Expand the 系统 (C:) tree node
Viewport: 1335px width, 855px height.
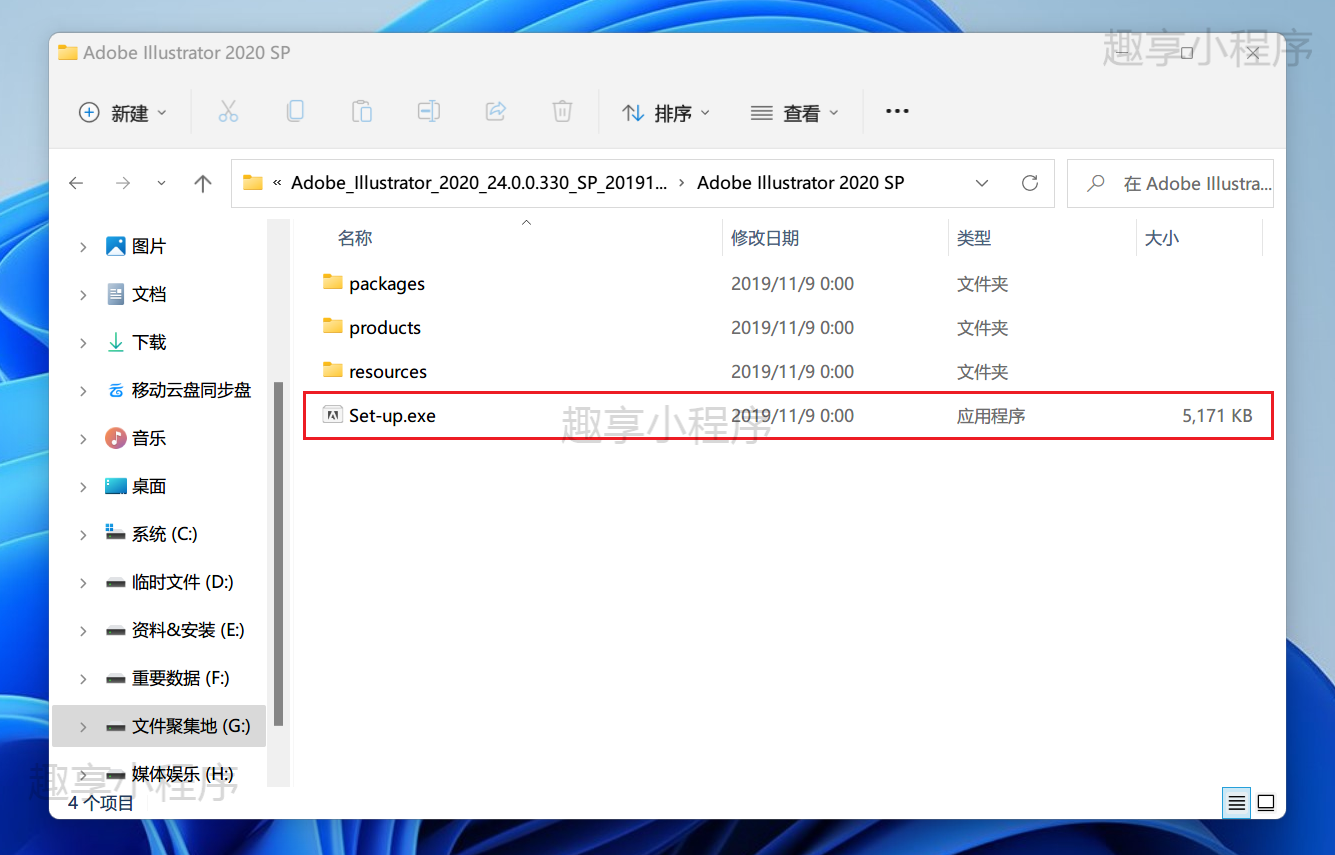click(83, 534)
